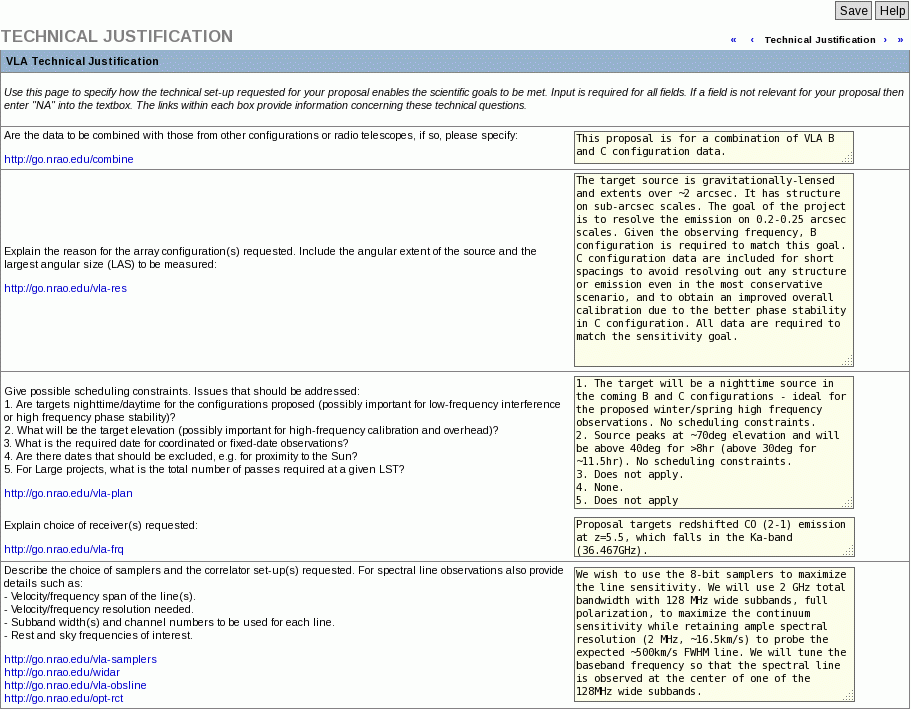Select the Technical Justification breadcrumb label
This screenshot has height=709, width=911.
820,39
